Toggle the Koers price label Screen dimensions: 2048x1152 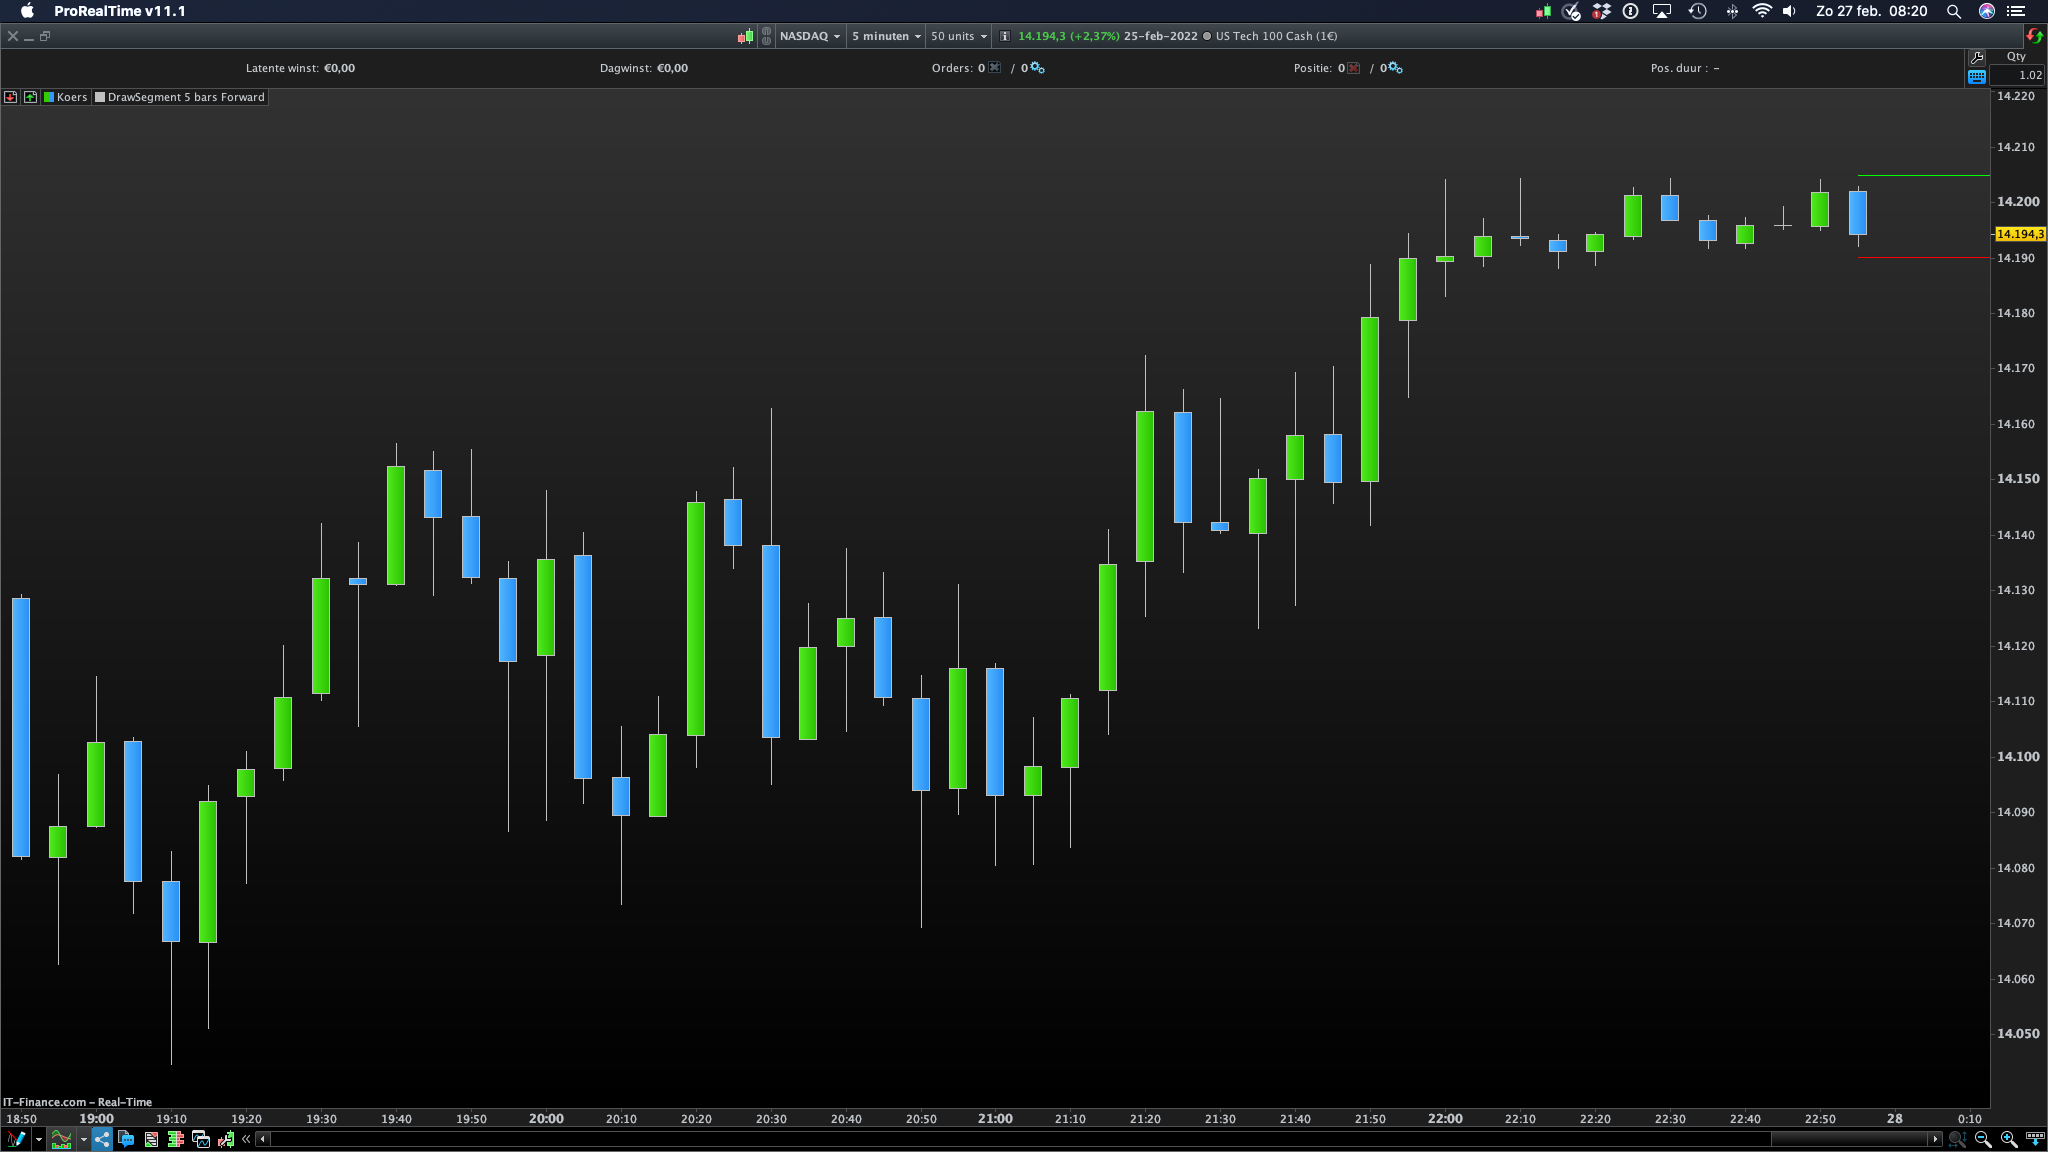(65, 97)
